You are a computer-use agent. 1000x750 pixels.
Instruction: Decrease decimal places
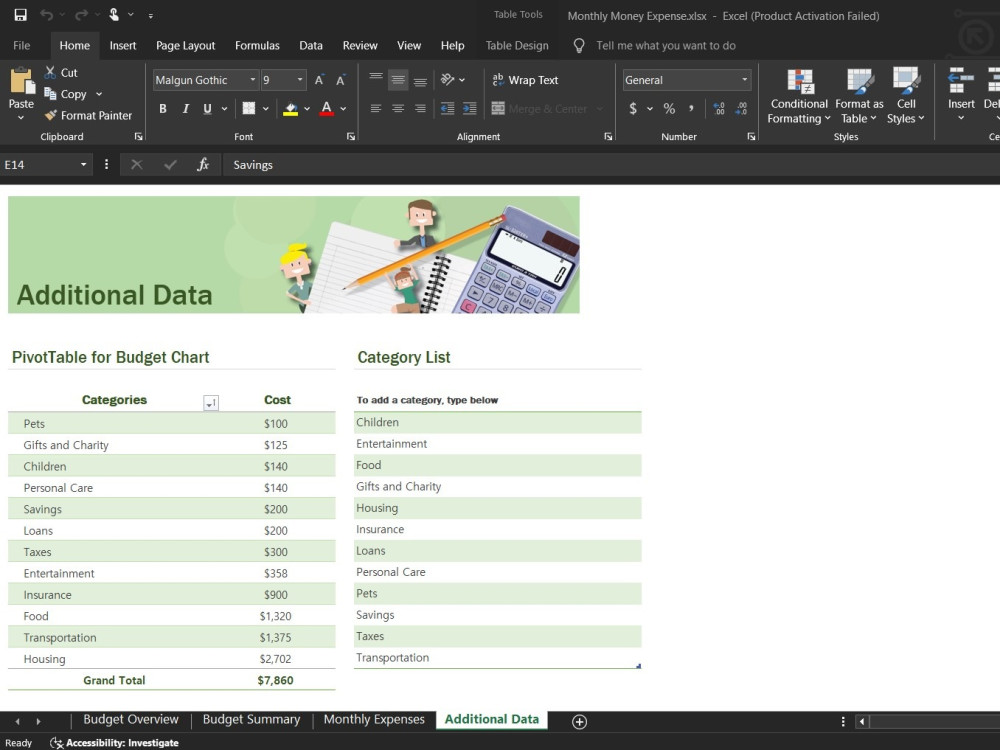click(741, 108)
